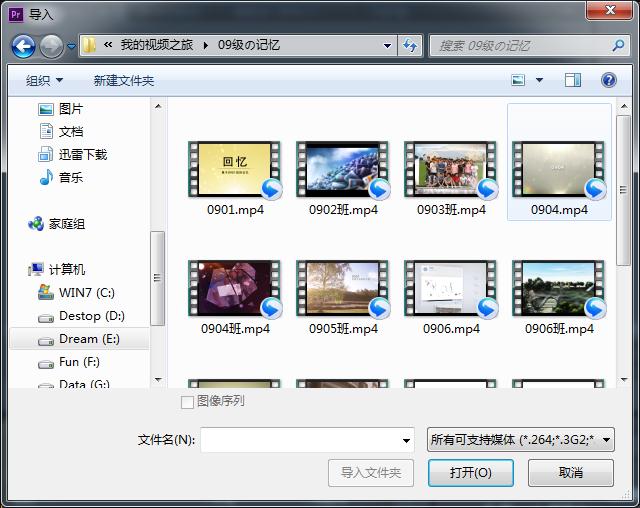
Task: Open Destop (D:) drive
Action: tap(81, 316)
